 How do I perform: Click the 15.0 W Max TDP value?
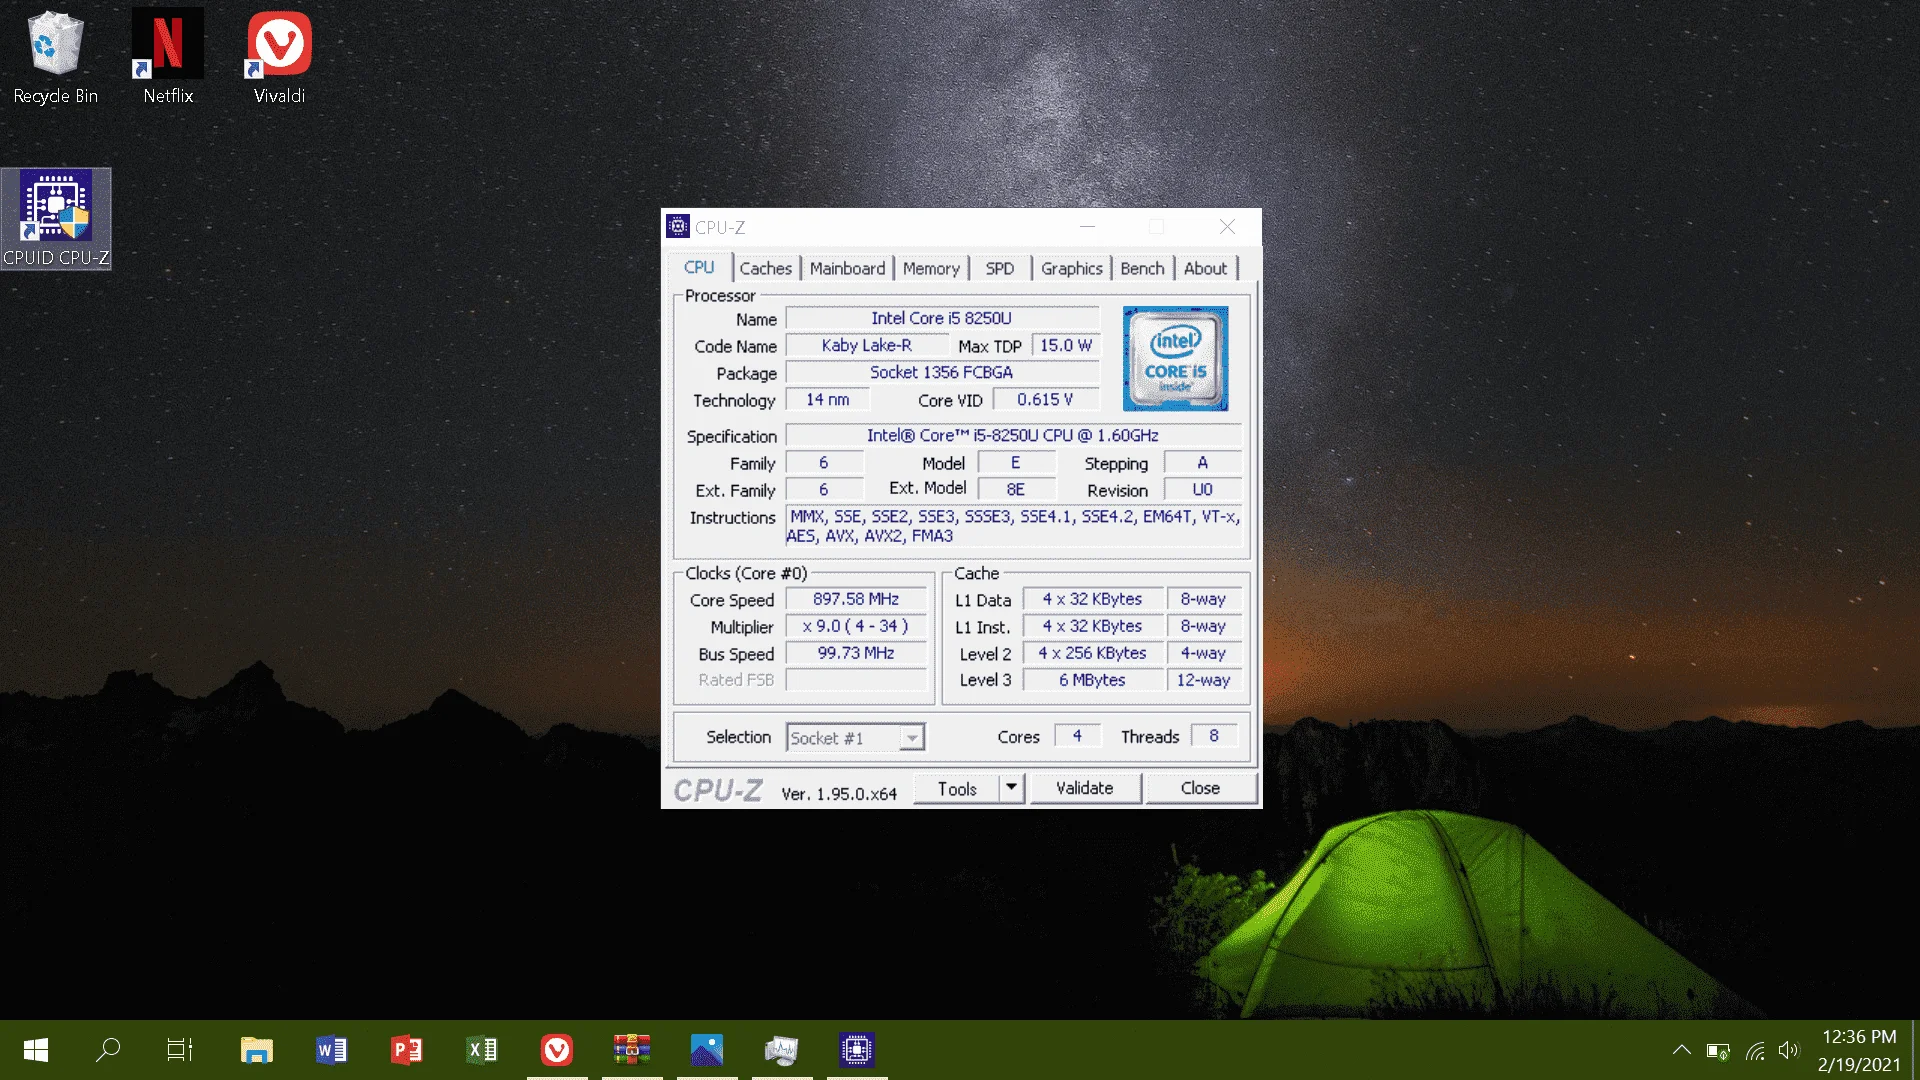point(1066,345)
